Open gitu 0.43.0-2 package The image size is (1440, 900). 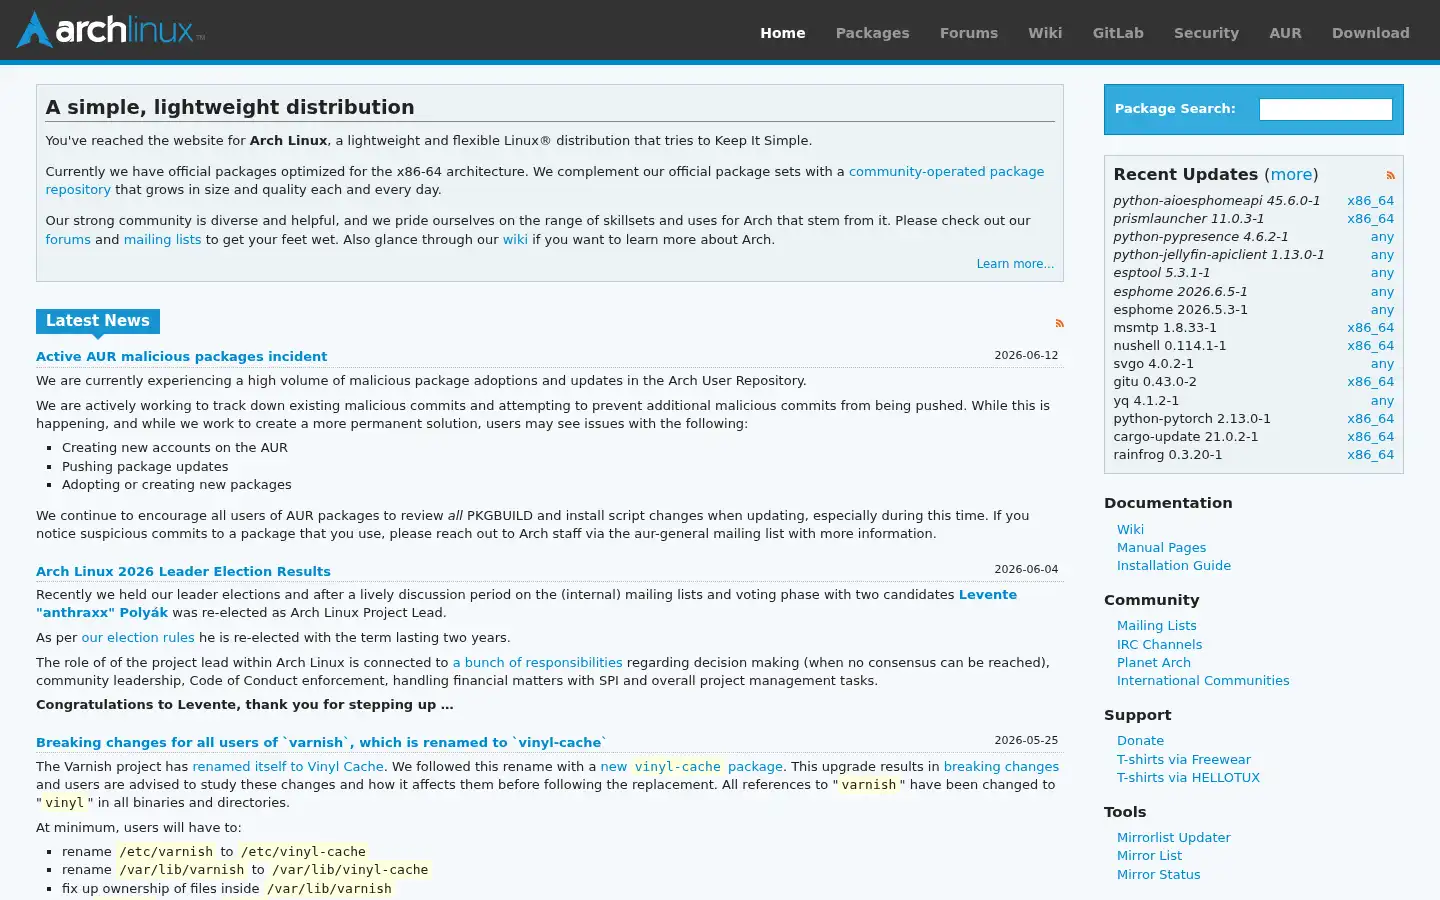coord(1154,382)
